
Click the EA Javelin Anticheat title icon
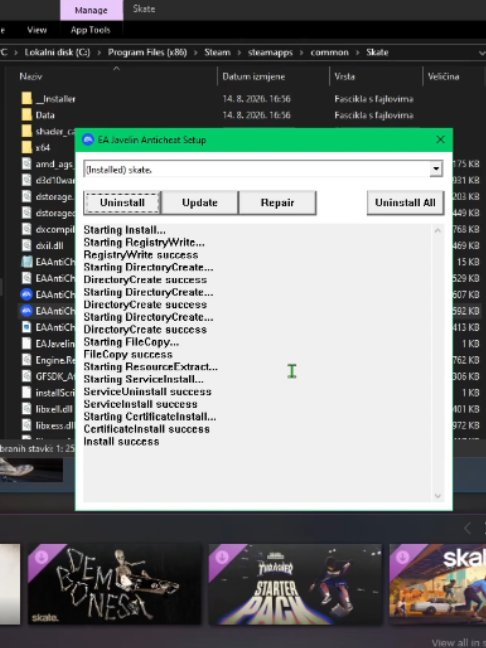pyautogui.click(x=88, y=140)
